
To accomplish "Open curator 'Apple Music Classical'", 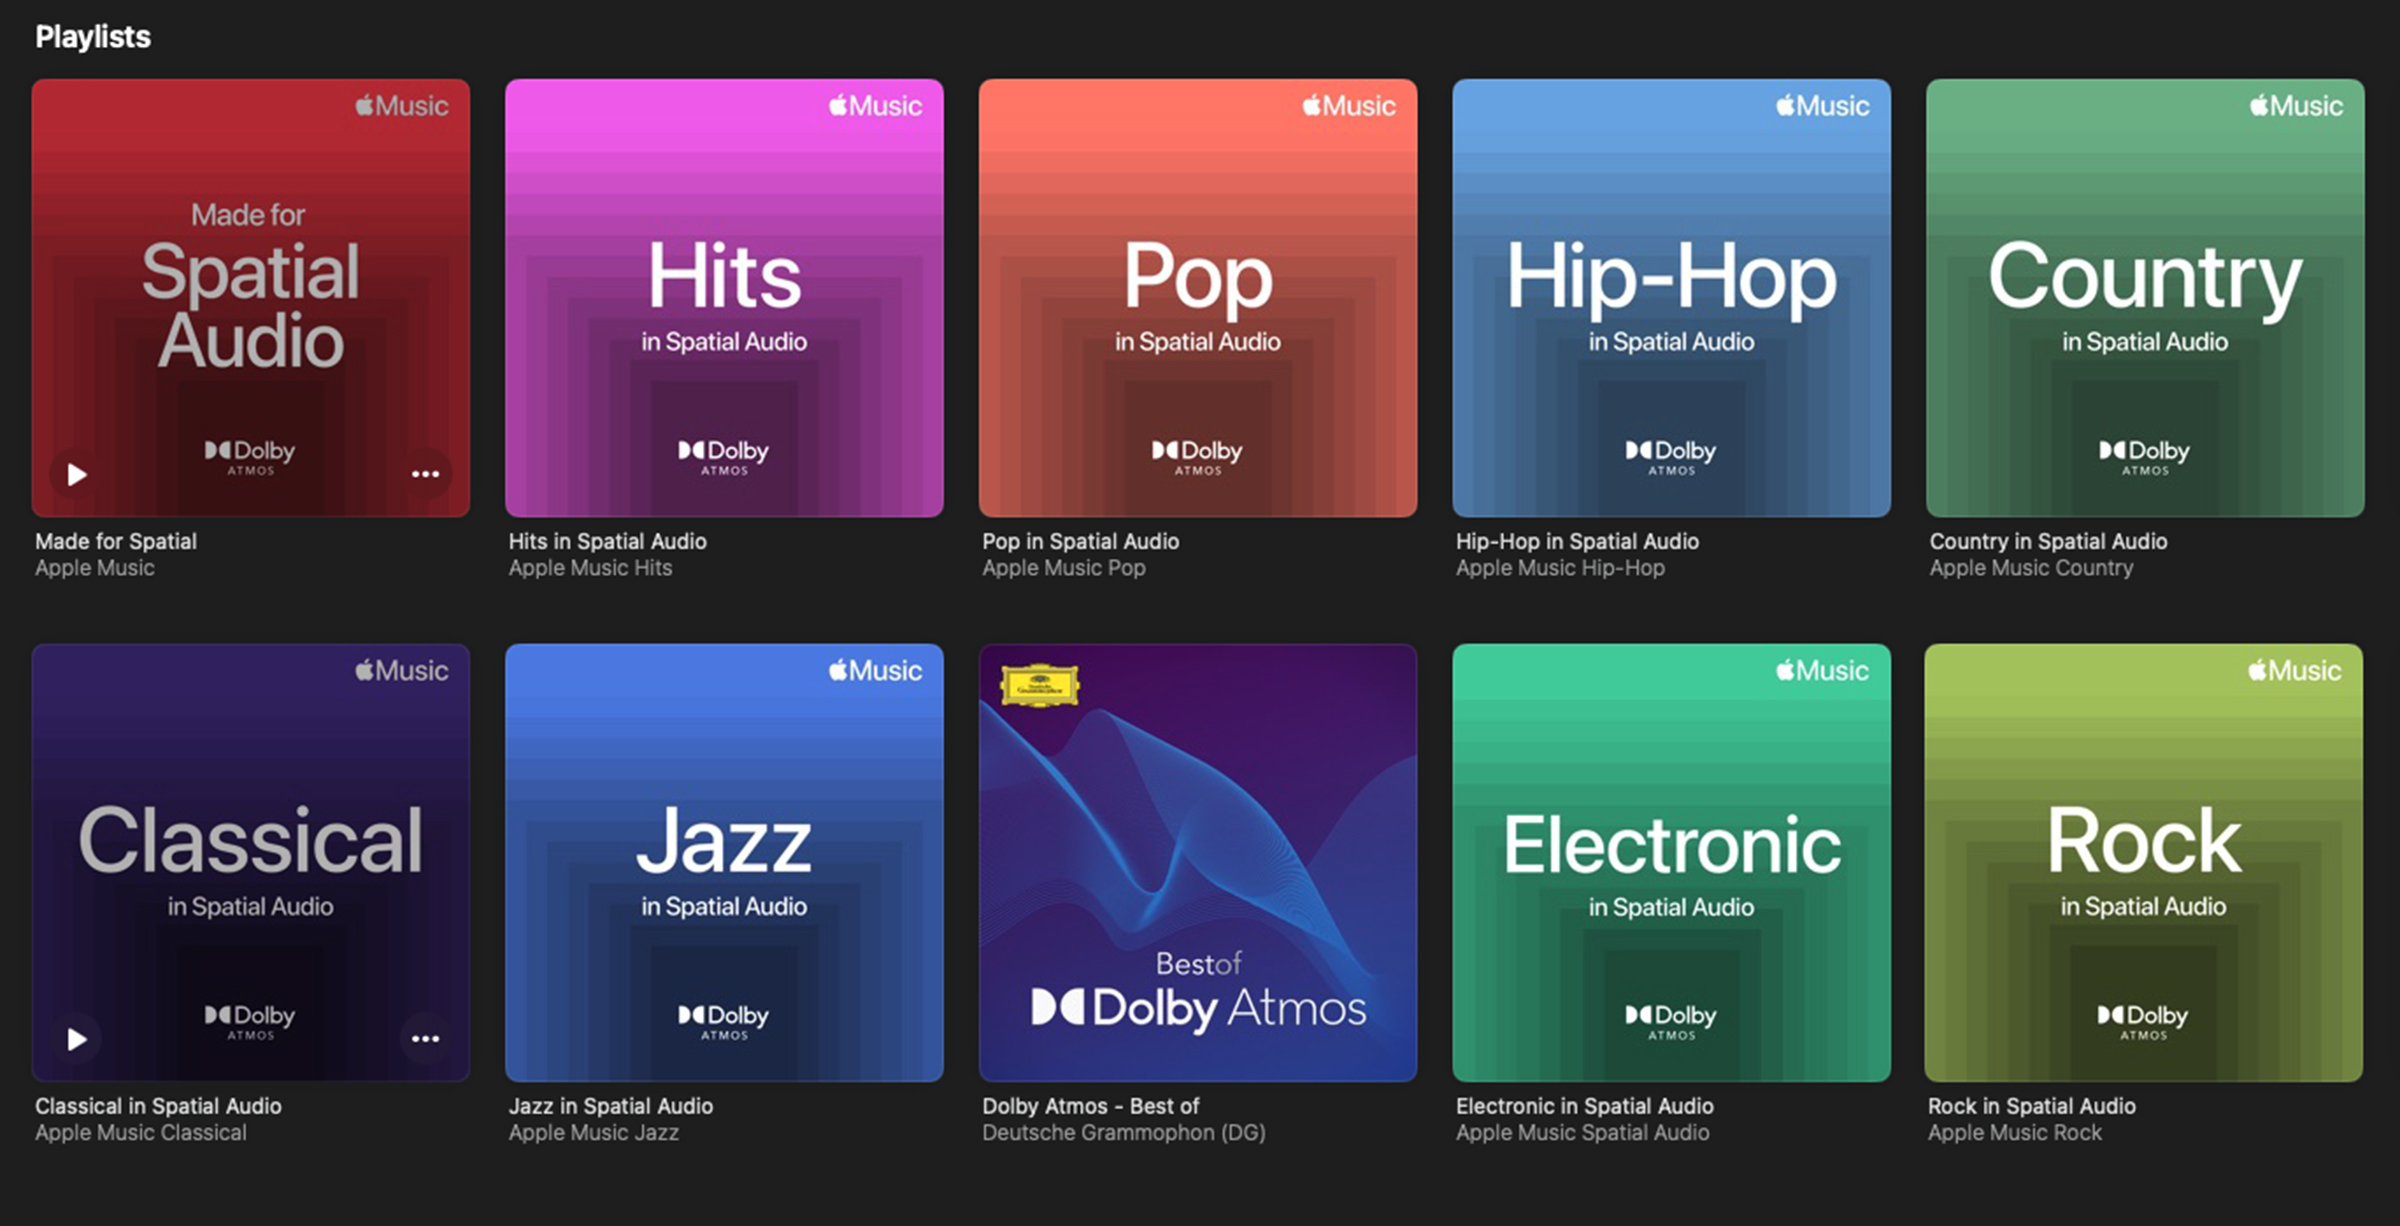I will coord(141,1133).
